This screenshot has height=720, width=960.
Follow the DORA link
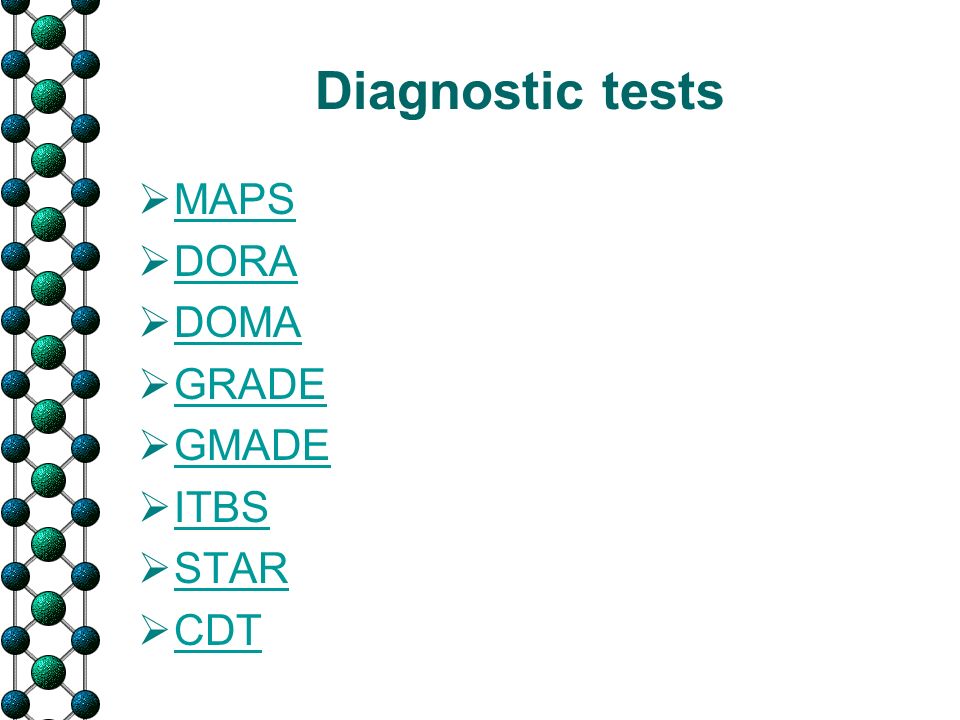[236, 261]
